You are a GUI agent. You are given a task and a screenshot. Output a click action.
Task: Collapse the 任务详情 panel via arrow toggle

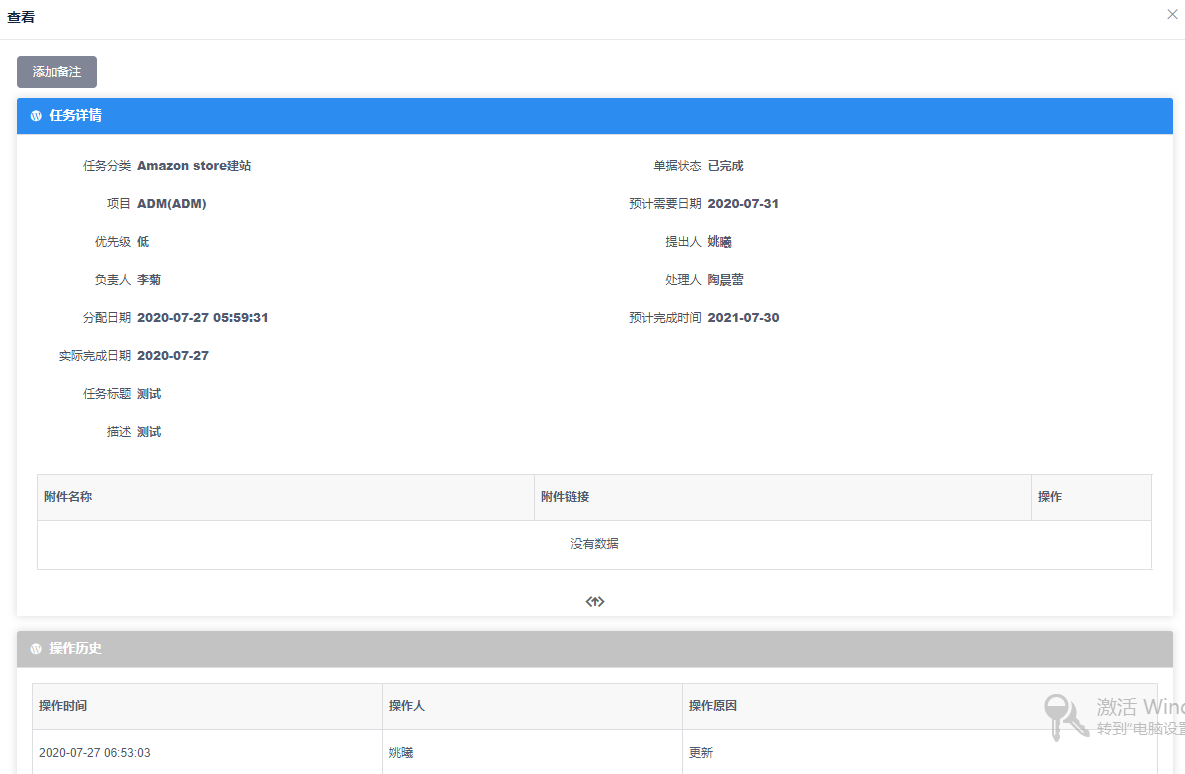[595, 602]
